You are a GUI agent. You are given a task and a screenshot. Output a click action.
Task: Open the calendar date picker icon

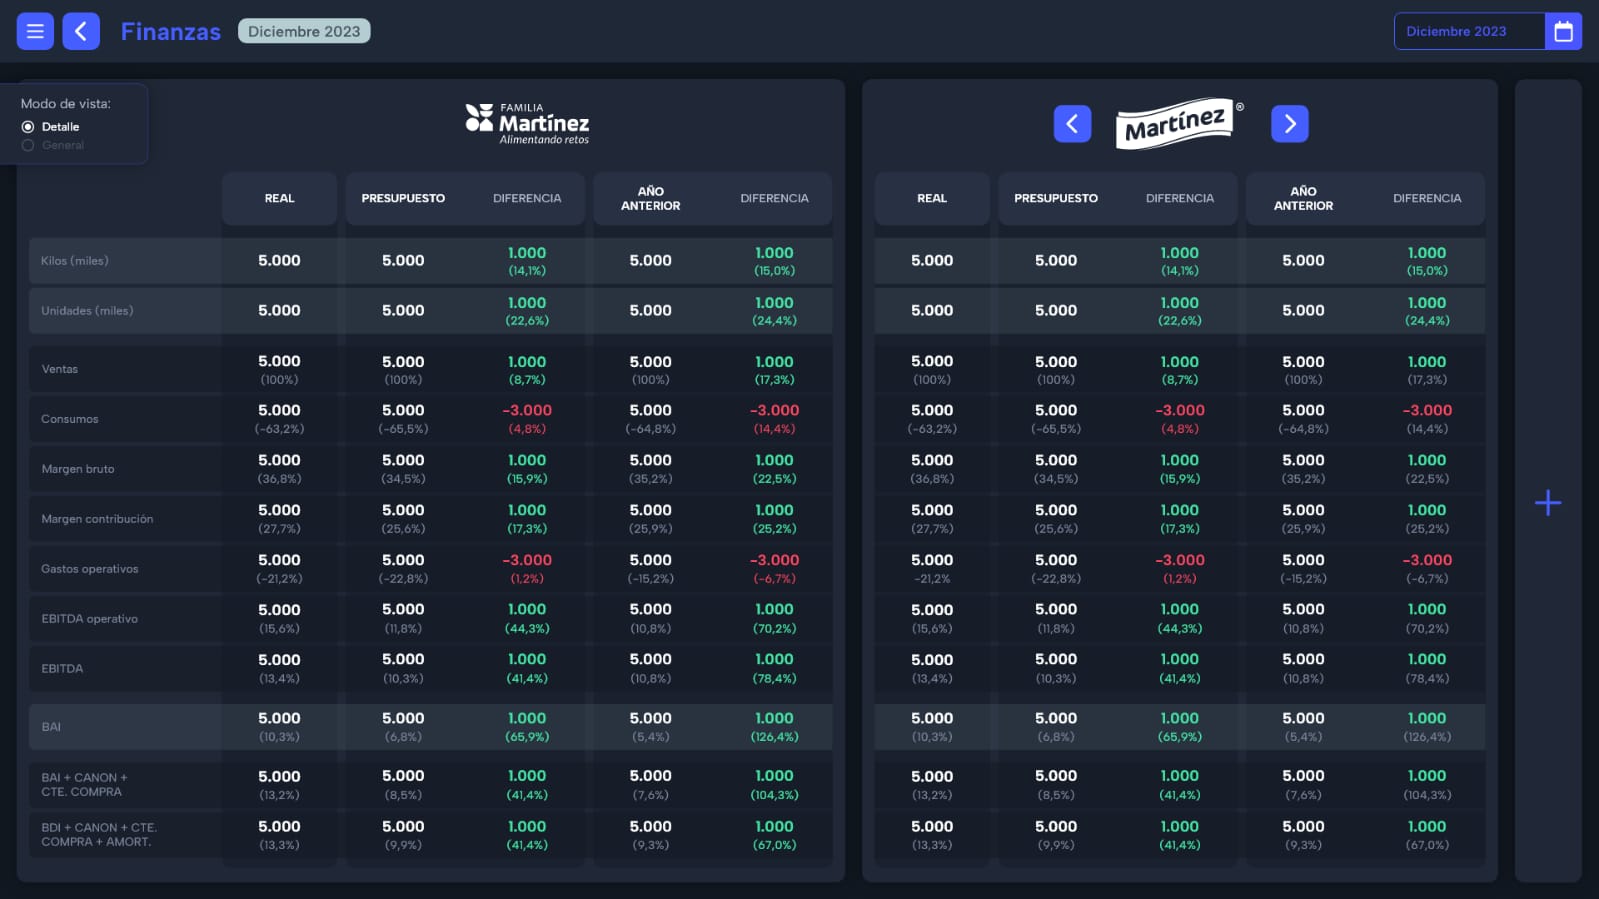(1563, 31)
